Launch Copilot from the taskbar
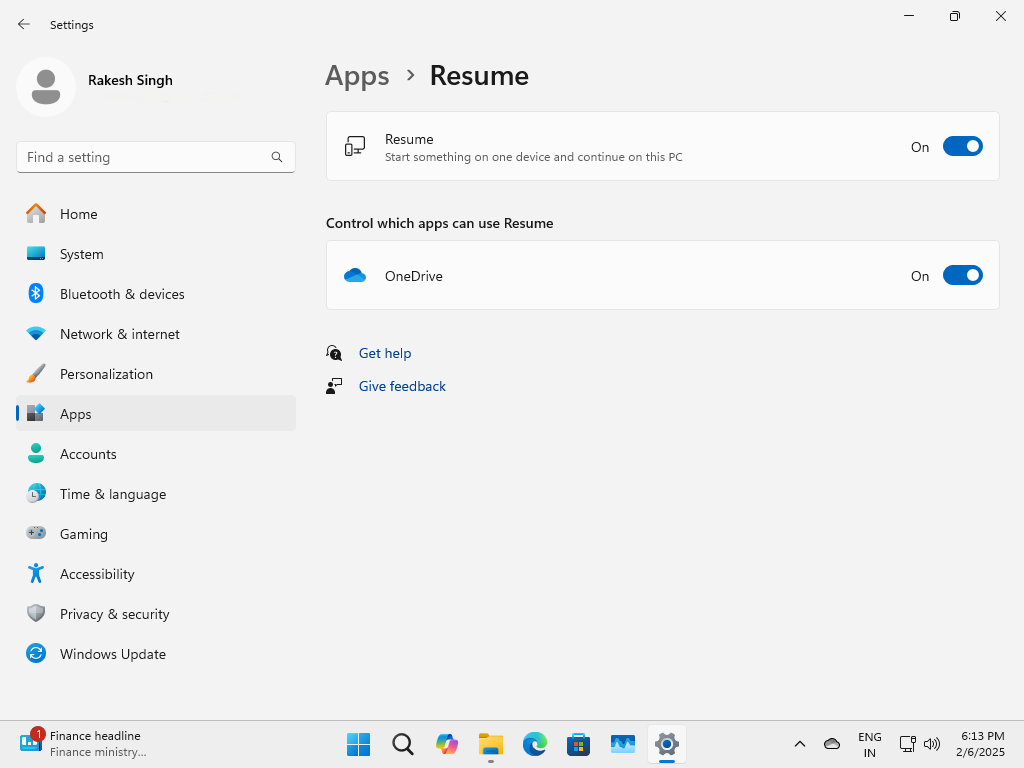1024x768 pixels. coord(446,744)
